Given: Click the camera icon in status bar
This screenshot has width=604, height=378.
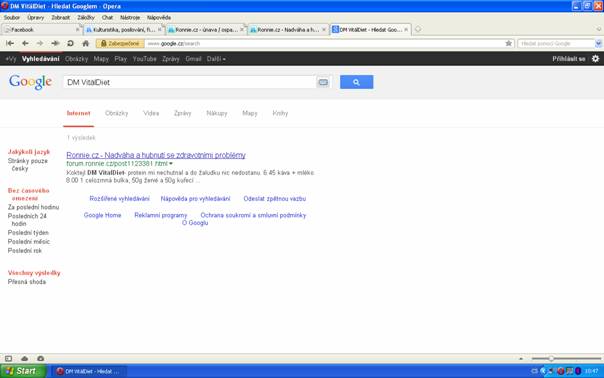Looking at the screenshot, I should pos(40,358).
